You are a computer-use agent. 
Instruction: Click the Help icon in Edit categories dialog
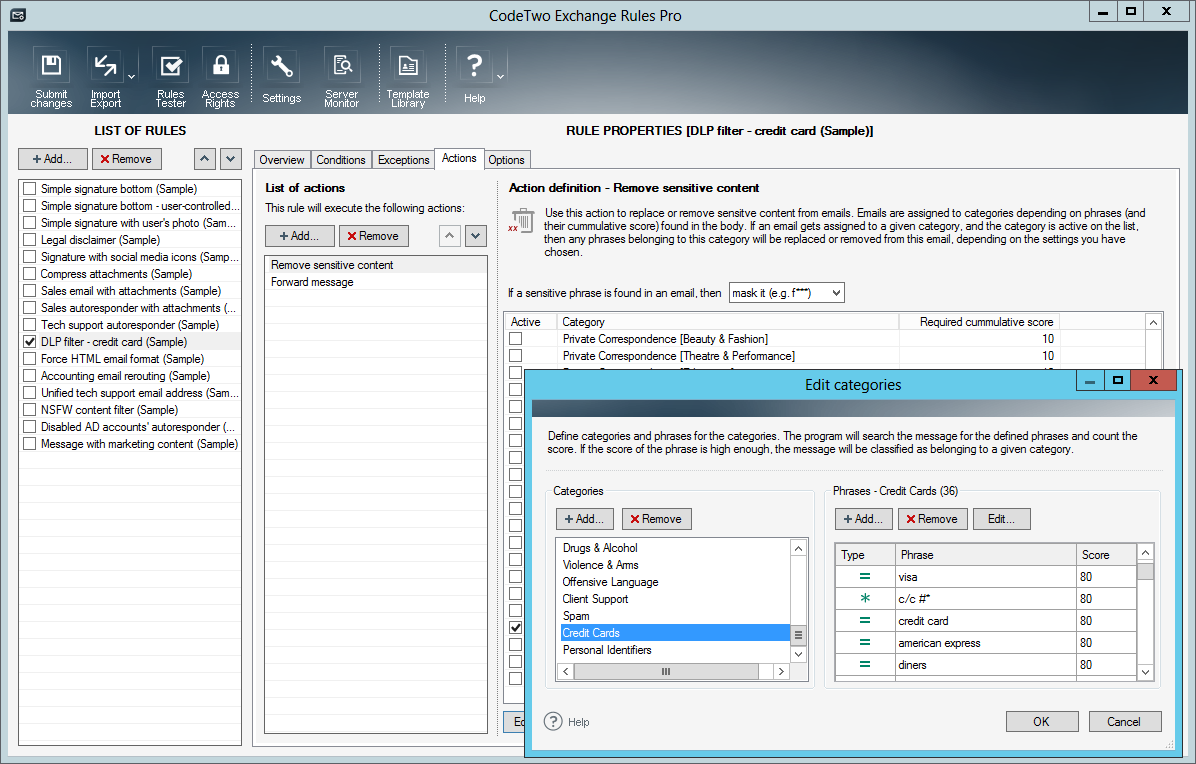553,721
